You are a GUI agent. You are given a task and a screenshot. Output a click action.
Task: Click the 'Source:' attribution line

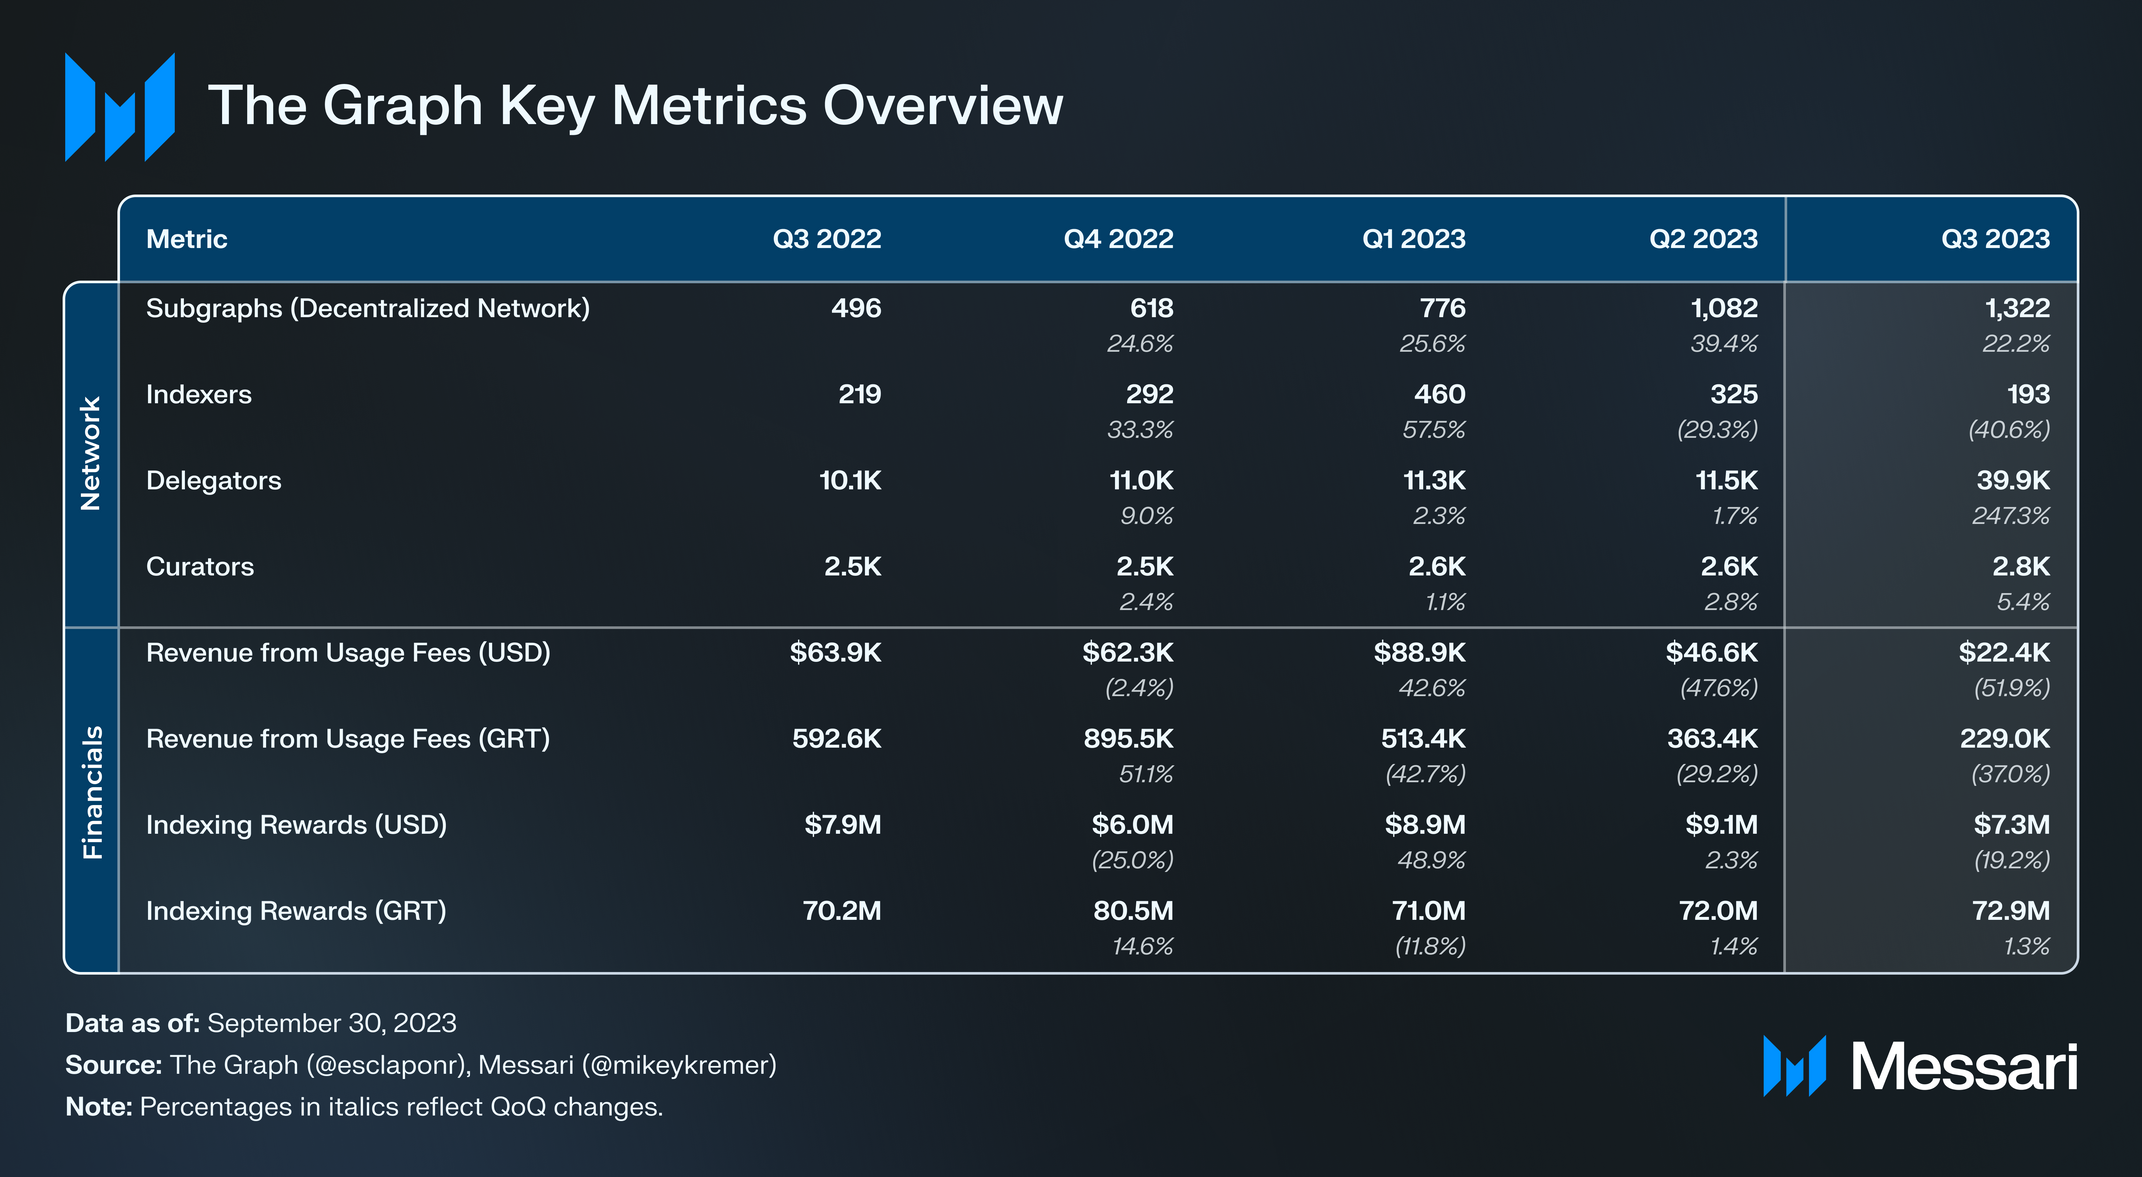(x=421, y=1066)
